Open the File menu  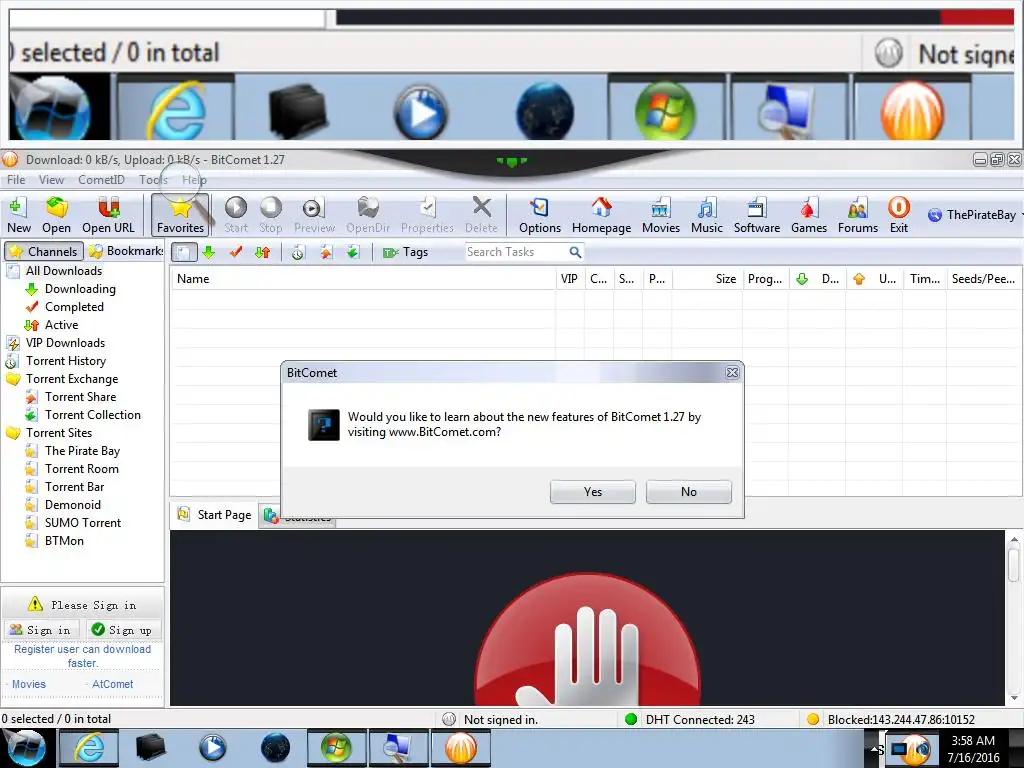coord(16,180)
